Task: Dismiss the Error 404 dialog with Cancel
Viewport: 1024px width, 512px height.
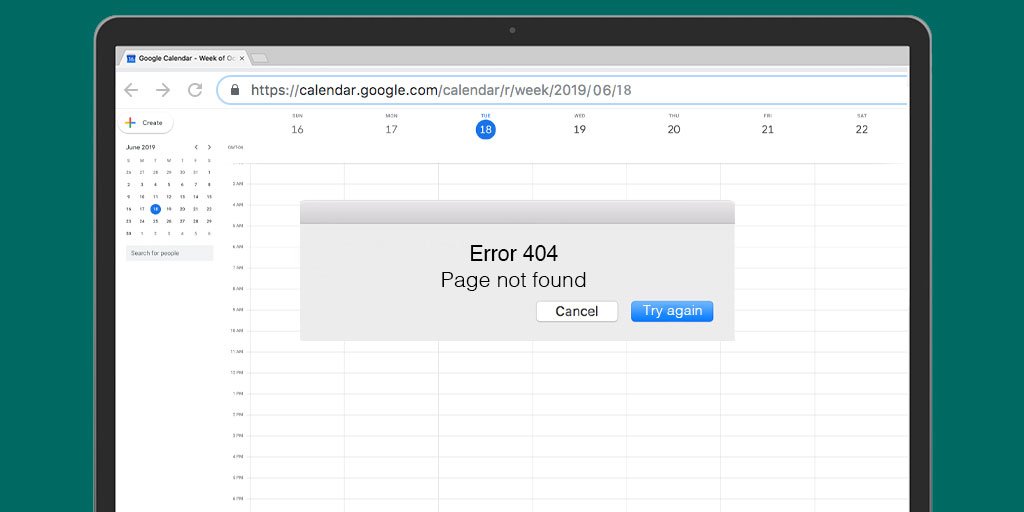Action: (x=577, y=312)
